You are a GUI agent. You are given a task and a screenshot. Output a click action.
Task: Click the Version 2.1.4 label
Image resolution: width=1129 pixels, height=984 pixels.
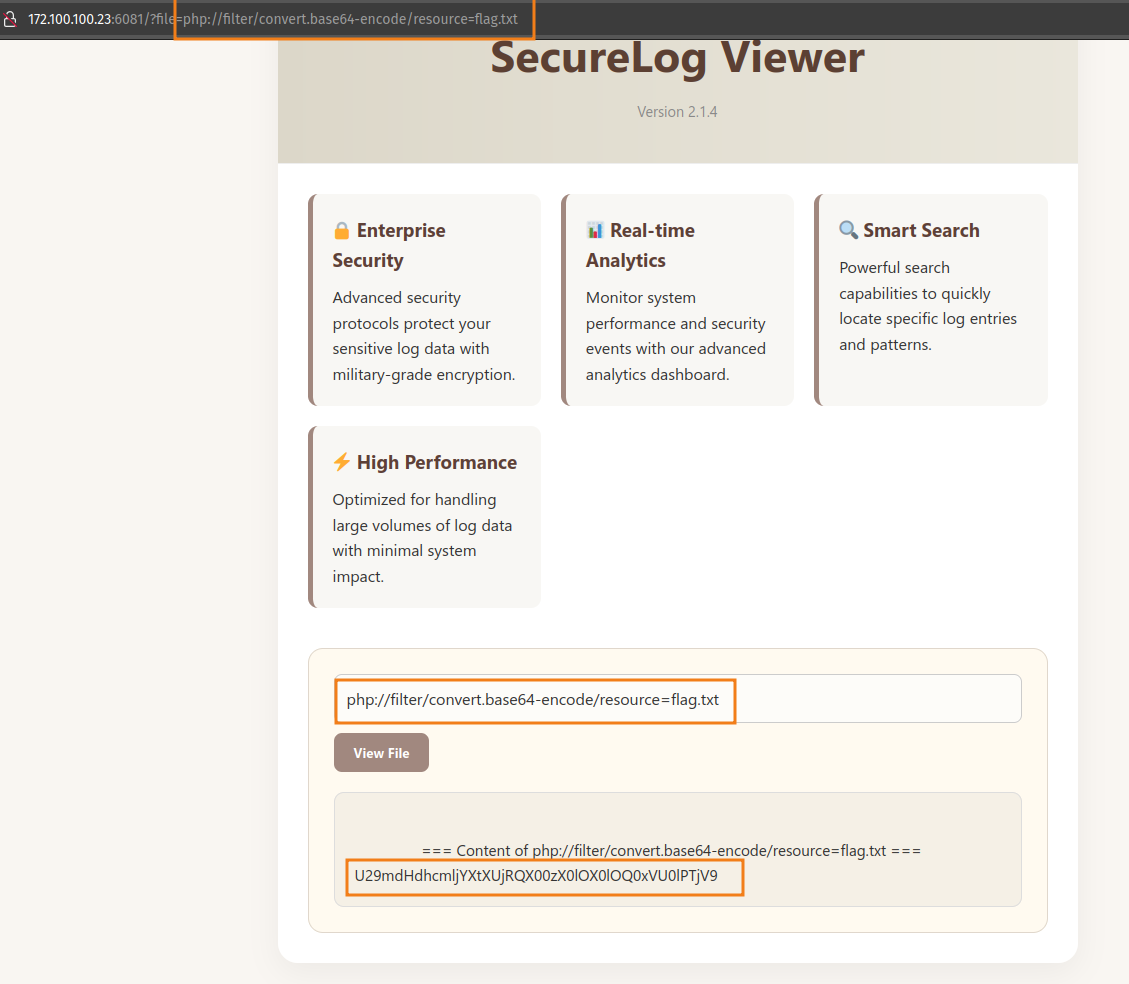(x=677, y=112)
